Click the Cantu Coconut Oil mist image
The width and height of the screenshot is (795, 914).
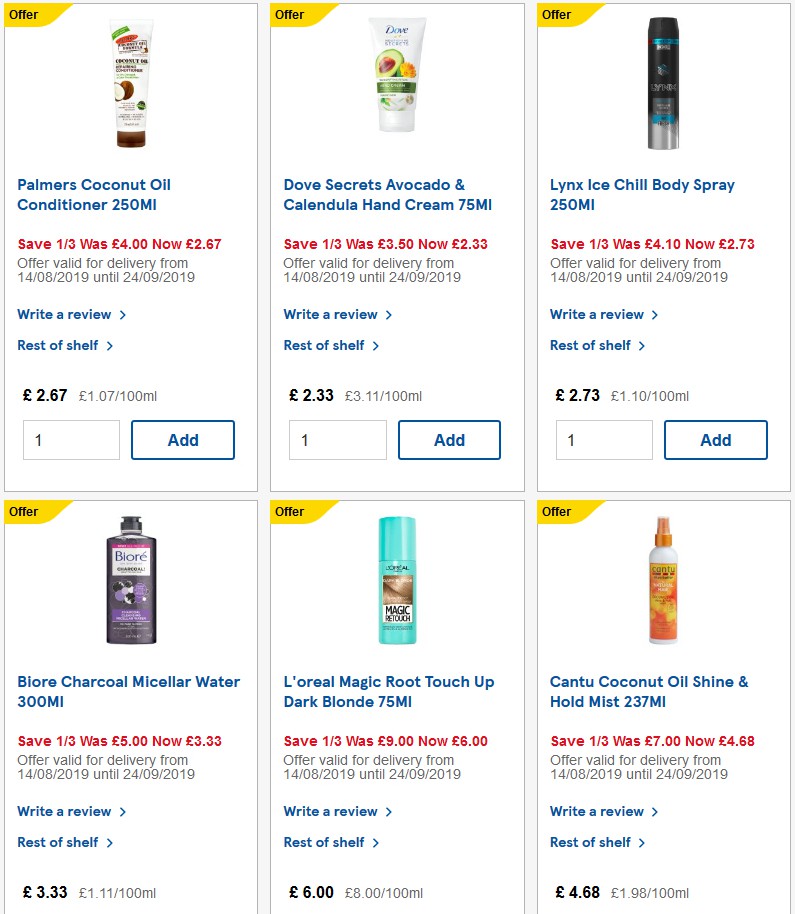663,578
